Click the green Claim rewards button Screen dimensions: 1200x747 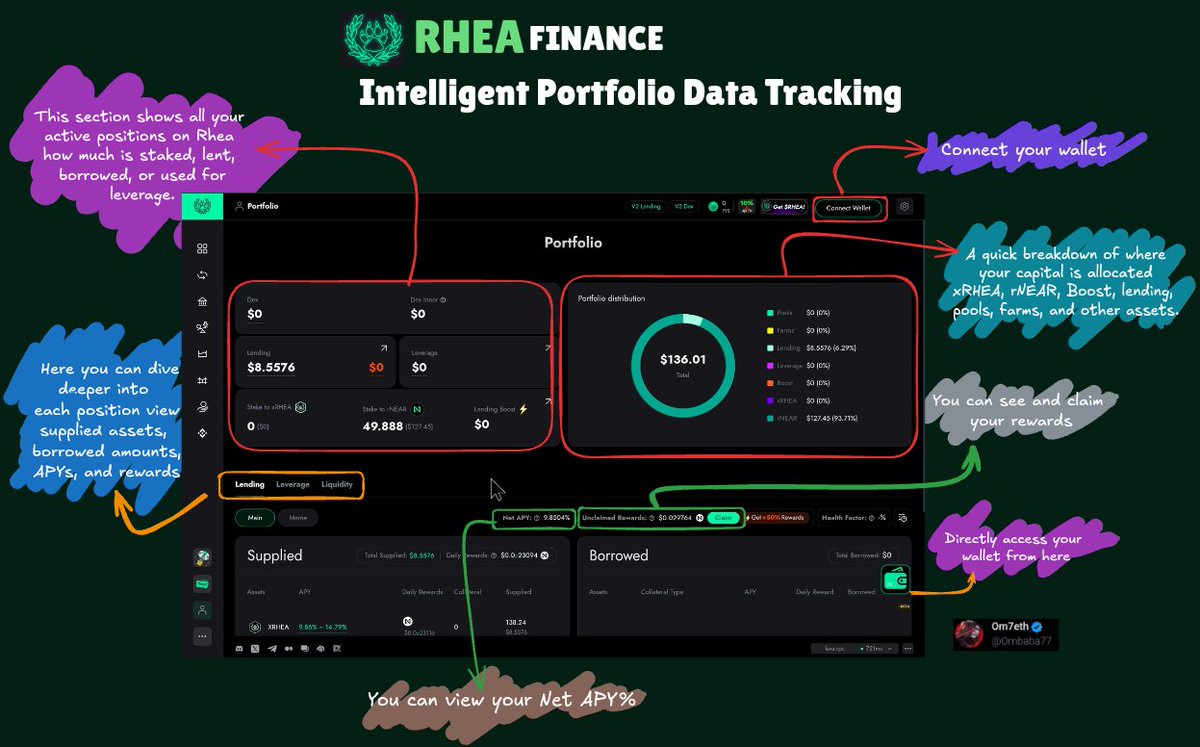[x=721, y=518]
